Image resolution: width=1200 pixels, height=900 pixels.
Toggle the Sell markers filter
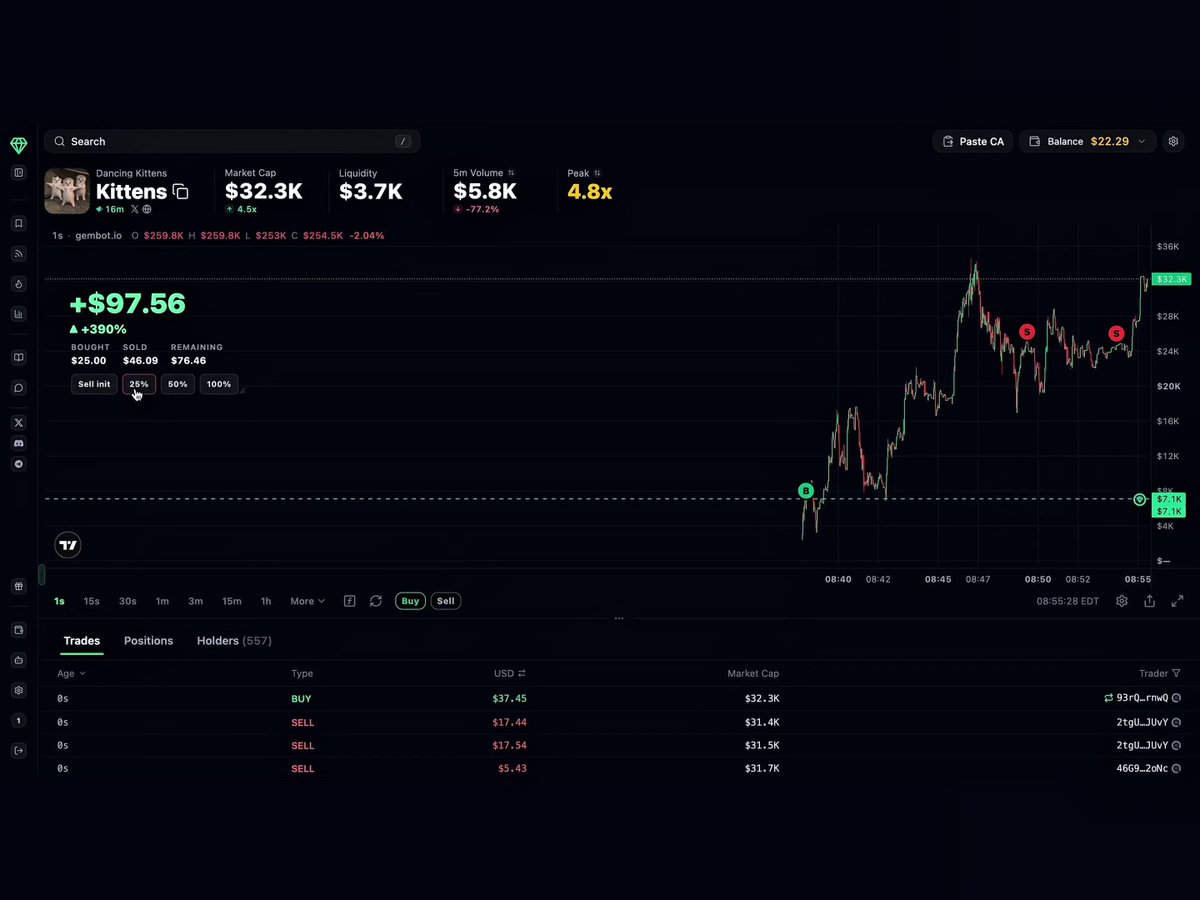pyautogui.click(x=446, y=601)
